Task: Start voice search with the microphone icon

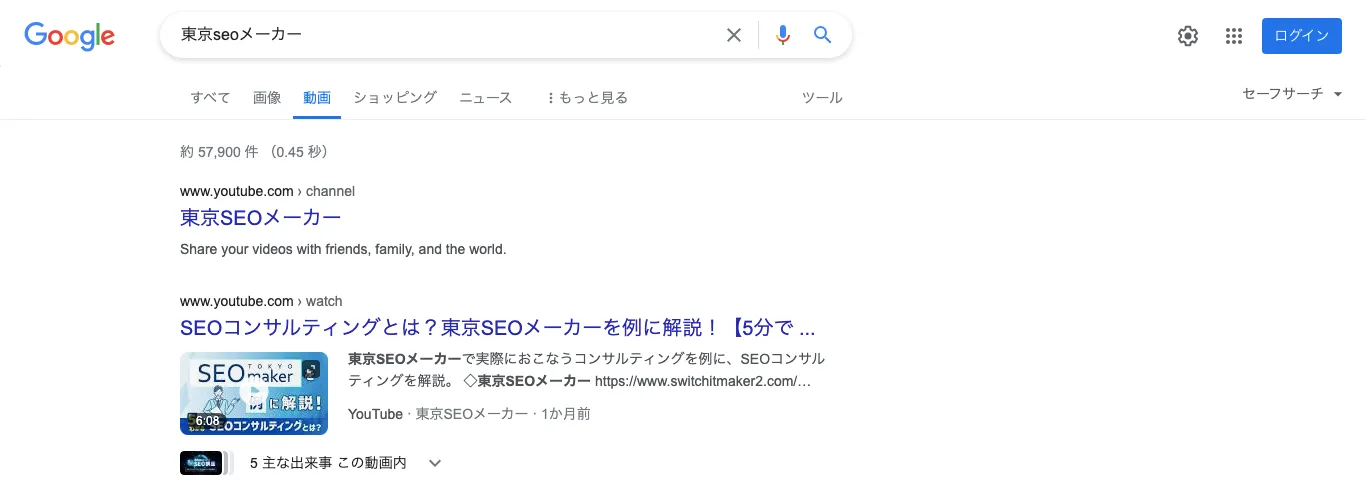Action: tap(782, 35)
